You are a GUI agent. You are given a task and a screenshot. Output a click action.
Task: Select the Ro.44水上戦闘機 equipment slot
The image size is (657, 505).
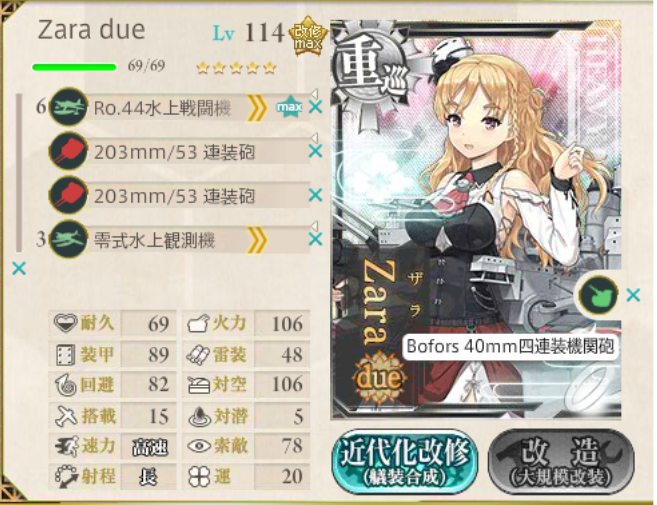pos(180,108)
